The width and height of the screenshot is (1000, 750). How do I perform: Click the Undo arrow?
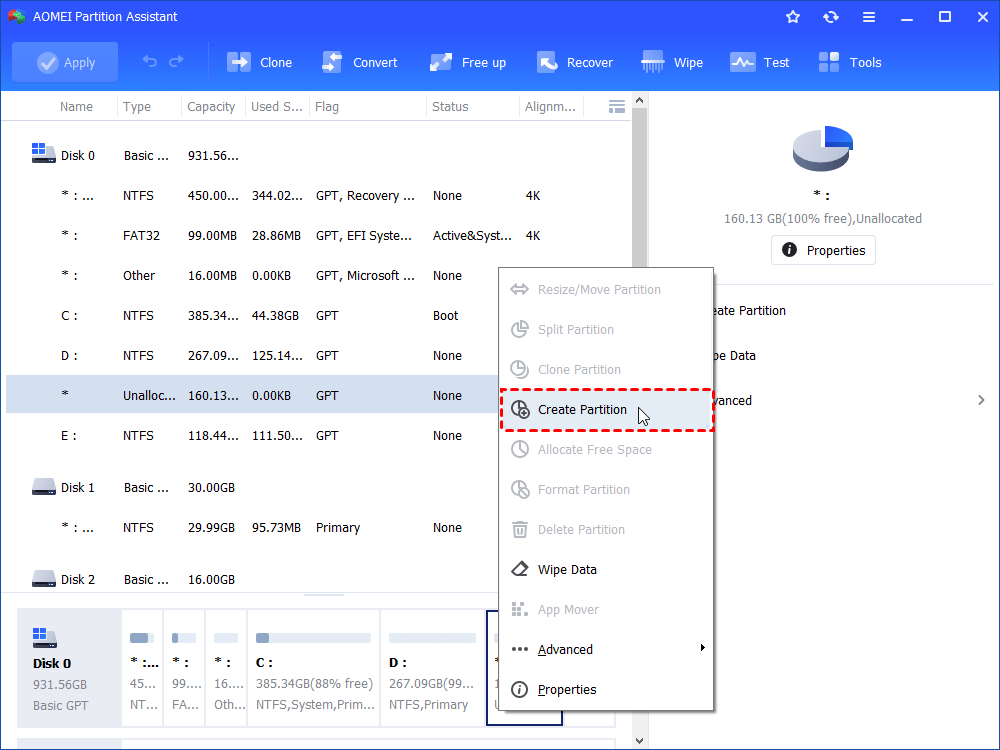pyautogui.click(x=148, y=61)
